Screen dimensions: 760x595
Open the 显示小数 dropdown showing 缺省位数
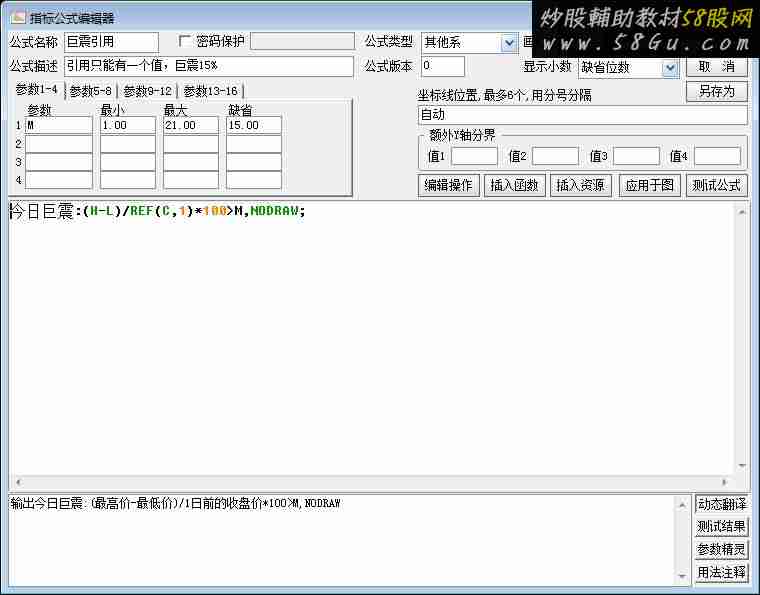(670, 68)
